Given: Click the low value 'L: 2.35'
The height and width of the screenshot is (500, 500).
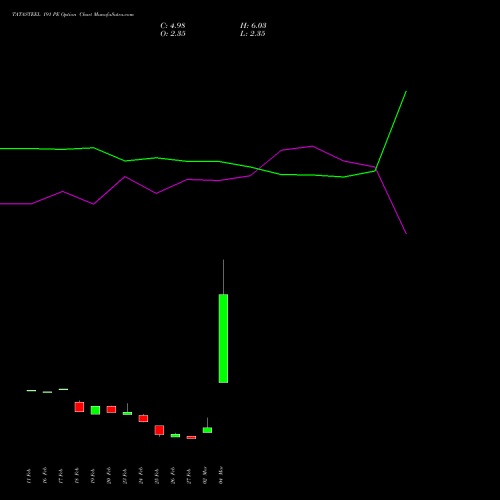Looking at the screenshot, I should pos(253,34).
